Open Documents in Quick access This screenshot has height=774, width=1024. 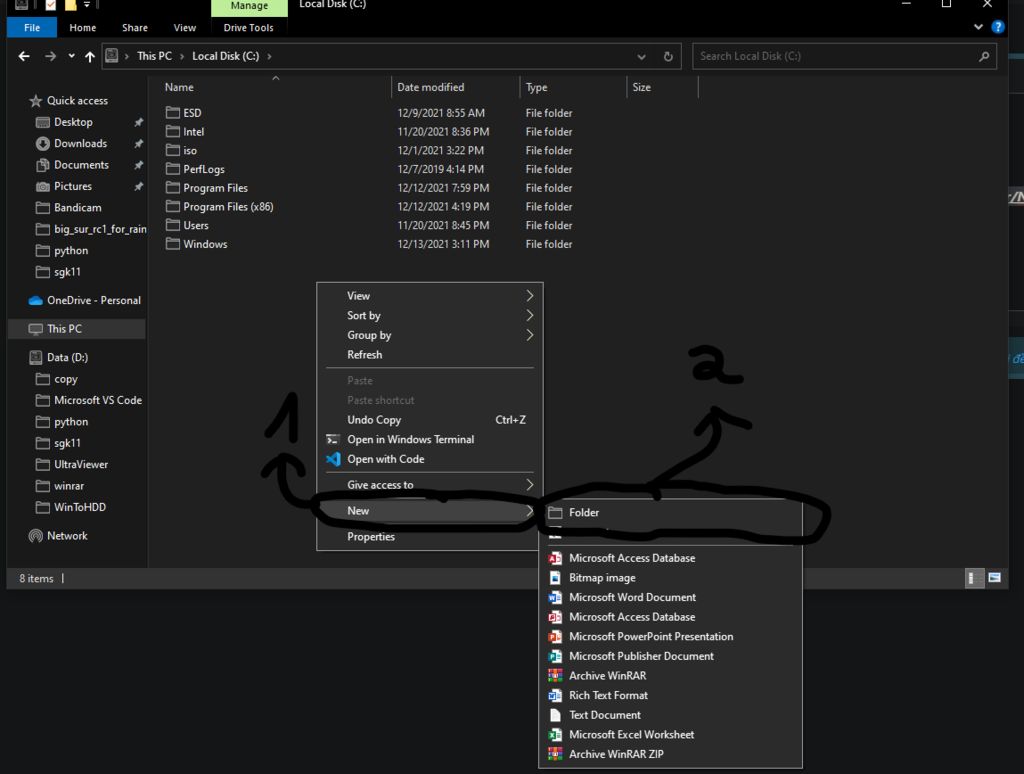pos(82,165)
